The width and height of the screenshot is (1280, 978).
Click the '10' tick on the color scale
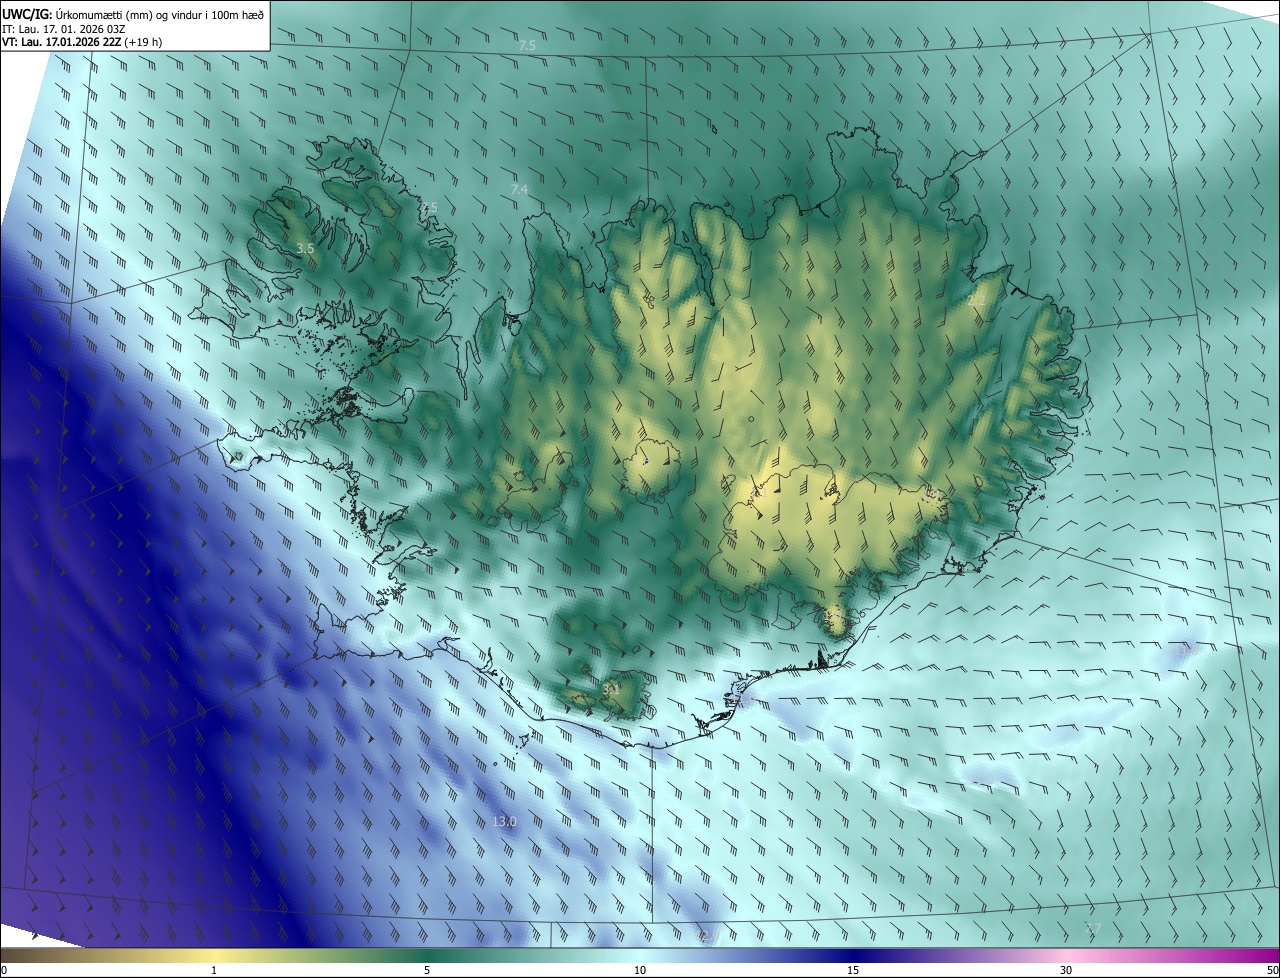coord(640,971)
